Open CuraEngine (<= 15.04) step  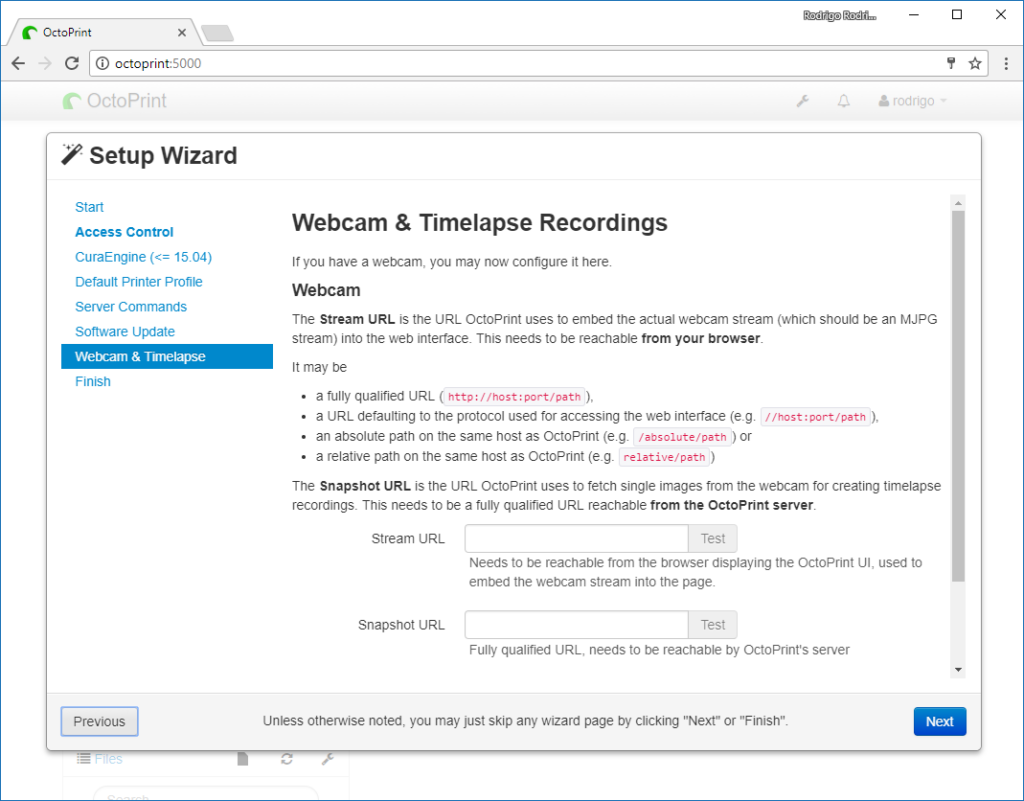click(x=144, y=257)
